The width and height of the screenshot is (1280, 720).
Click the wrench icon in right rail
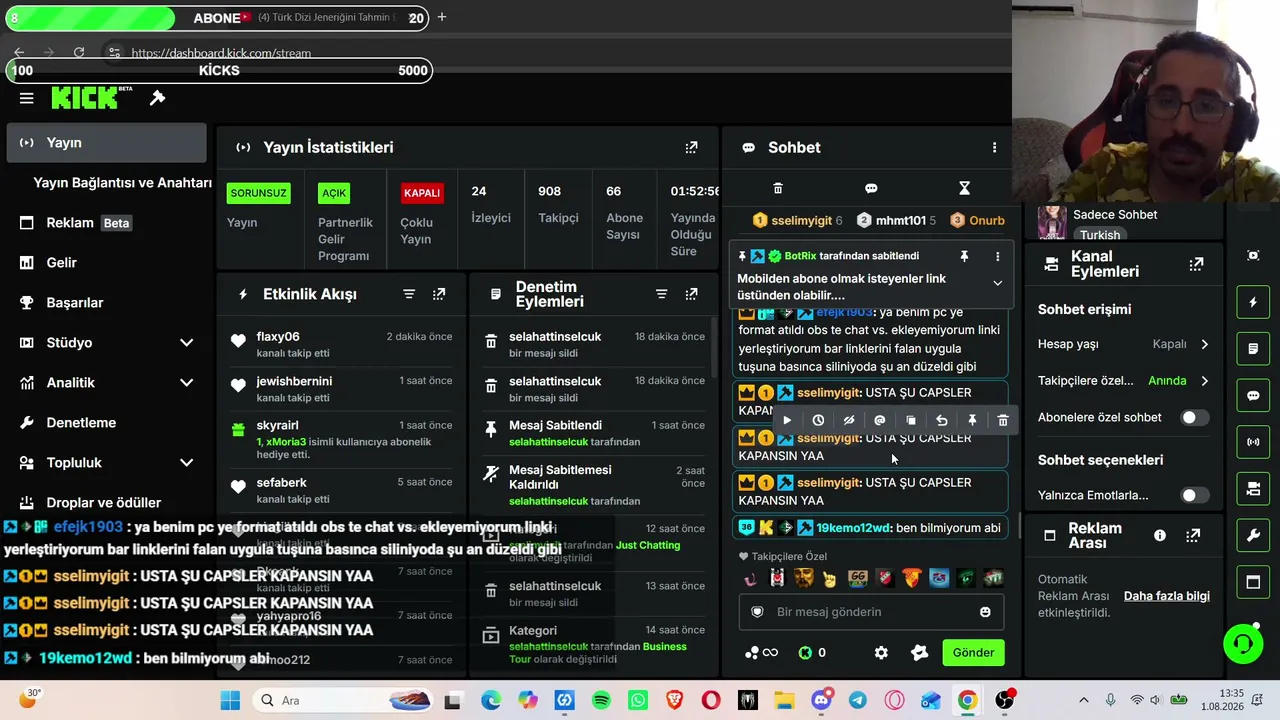click(1253, 535)
